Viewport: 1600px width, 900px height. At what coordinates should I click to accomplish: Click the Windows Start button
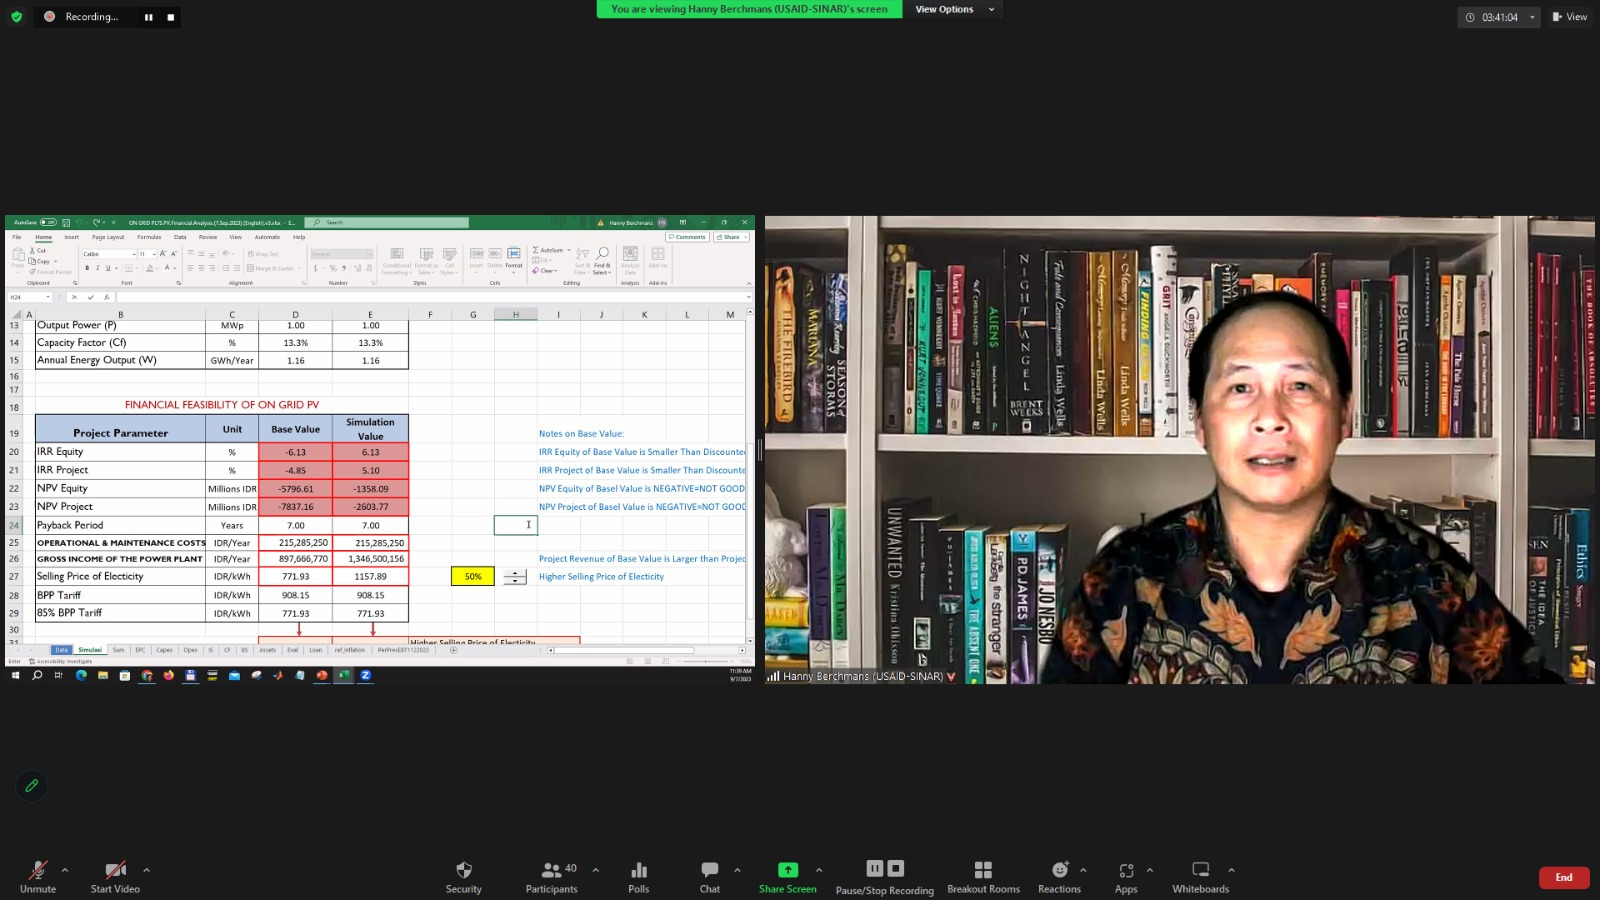pyautogui.click(x=15, y=675)
